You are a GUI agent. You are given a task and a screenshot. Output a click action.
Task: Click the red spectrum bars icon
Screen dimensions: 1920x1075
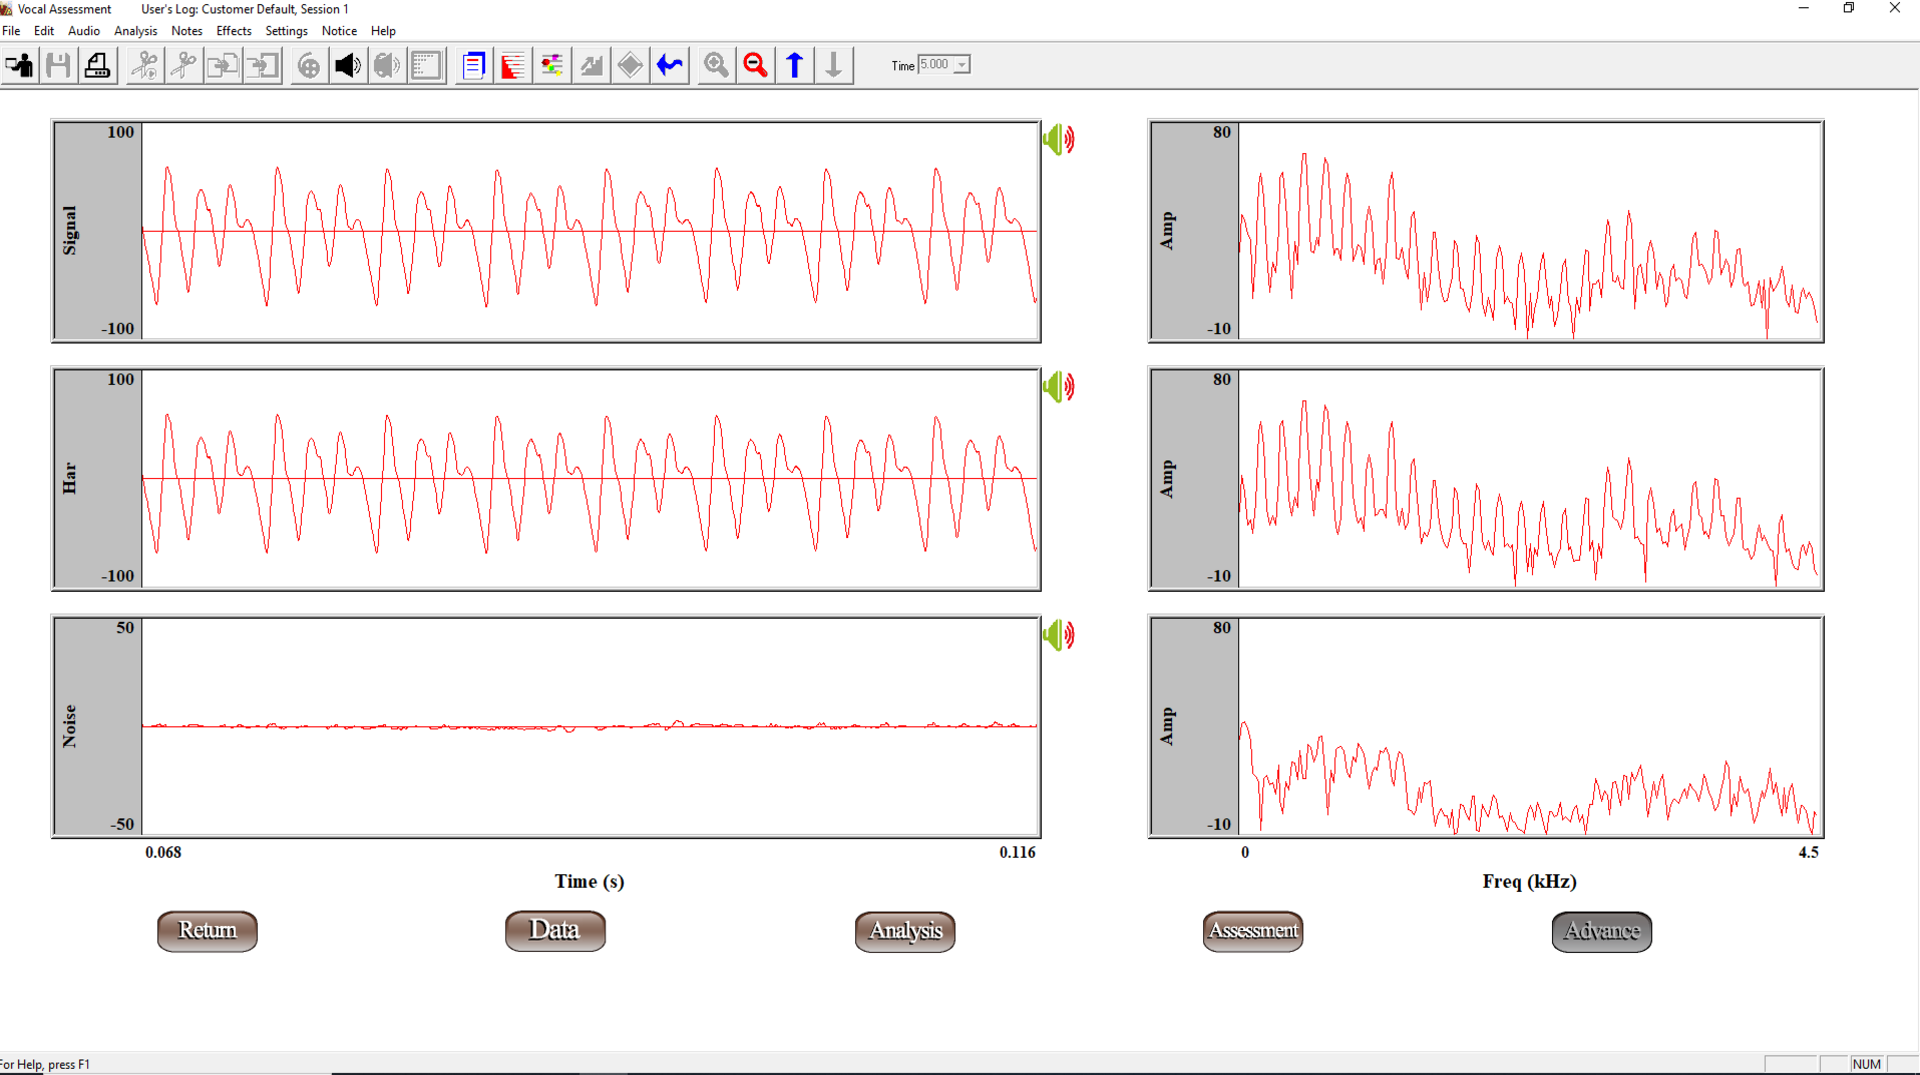(513, 66)
